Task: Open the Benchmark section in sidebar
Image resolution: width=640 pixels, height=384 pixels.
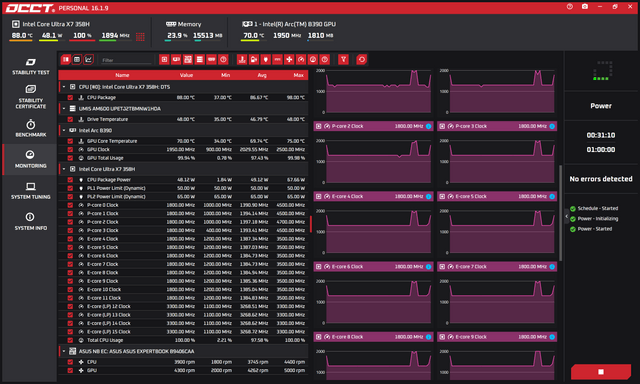Action: point(31,128)
